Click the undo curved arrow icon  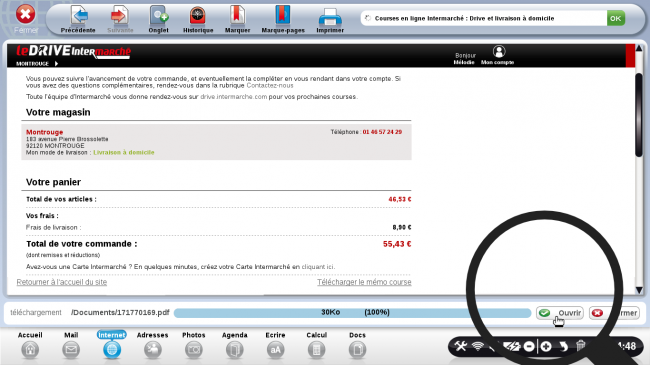coord(563,346)
